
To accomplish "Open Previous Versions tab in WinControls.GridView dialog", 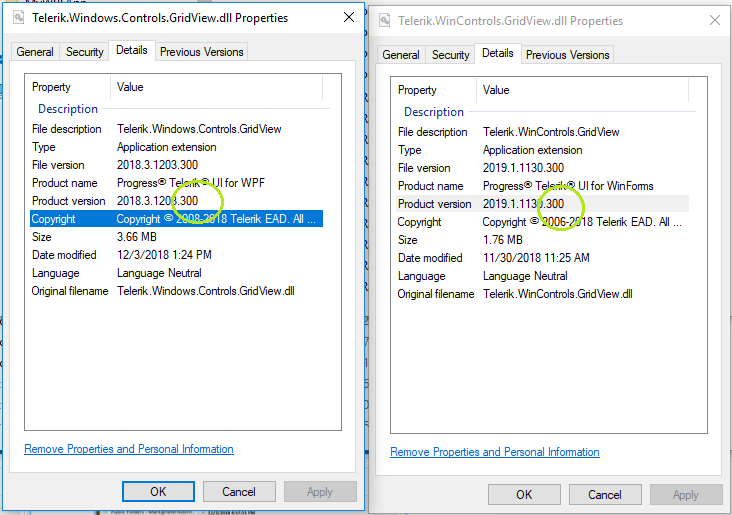I will click(568, 55).
